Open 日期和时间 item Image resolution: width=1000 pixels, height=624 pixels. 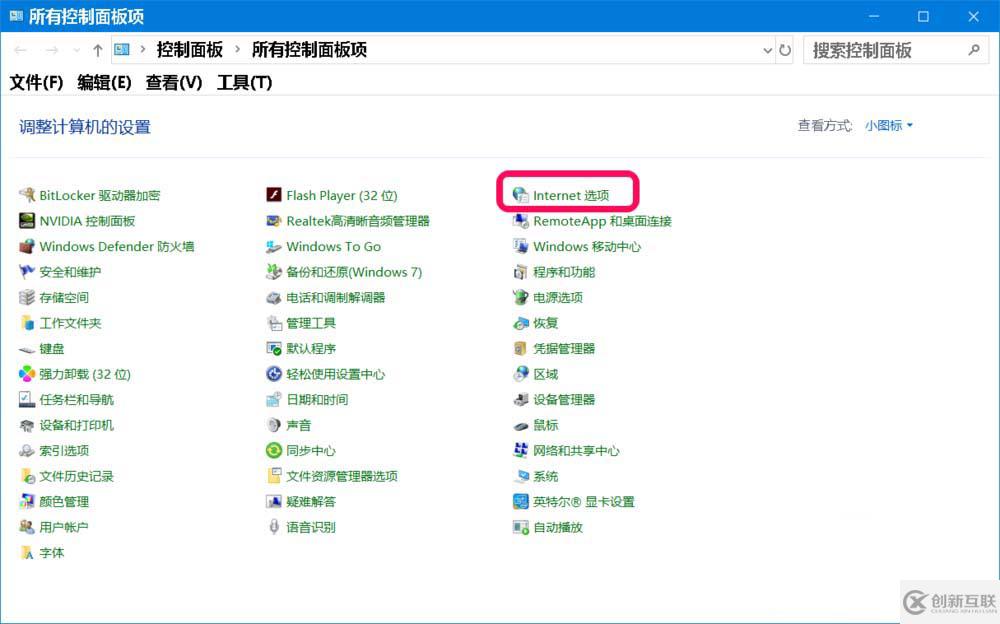point(317,399)
